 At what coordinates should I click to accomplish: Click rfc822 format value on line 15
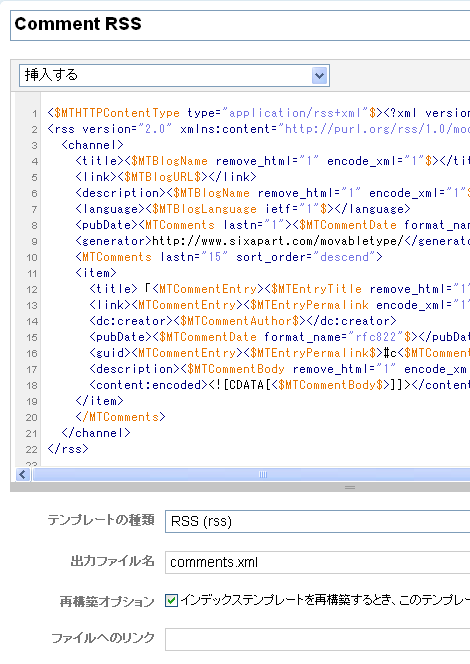coord(376,337)
